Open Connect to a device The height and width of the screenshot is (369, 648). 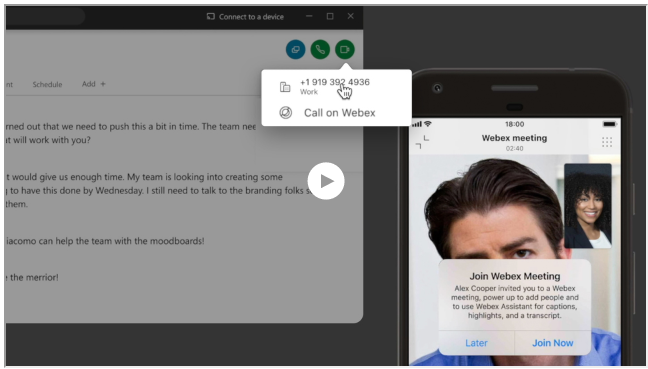pyautogui.click(x=245, y=17)
